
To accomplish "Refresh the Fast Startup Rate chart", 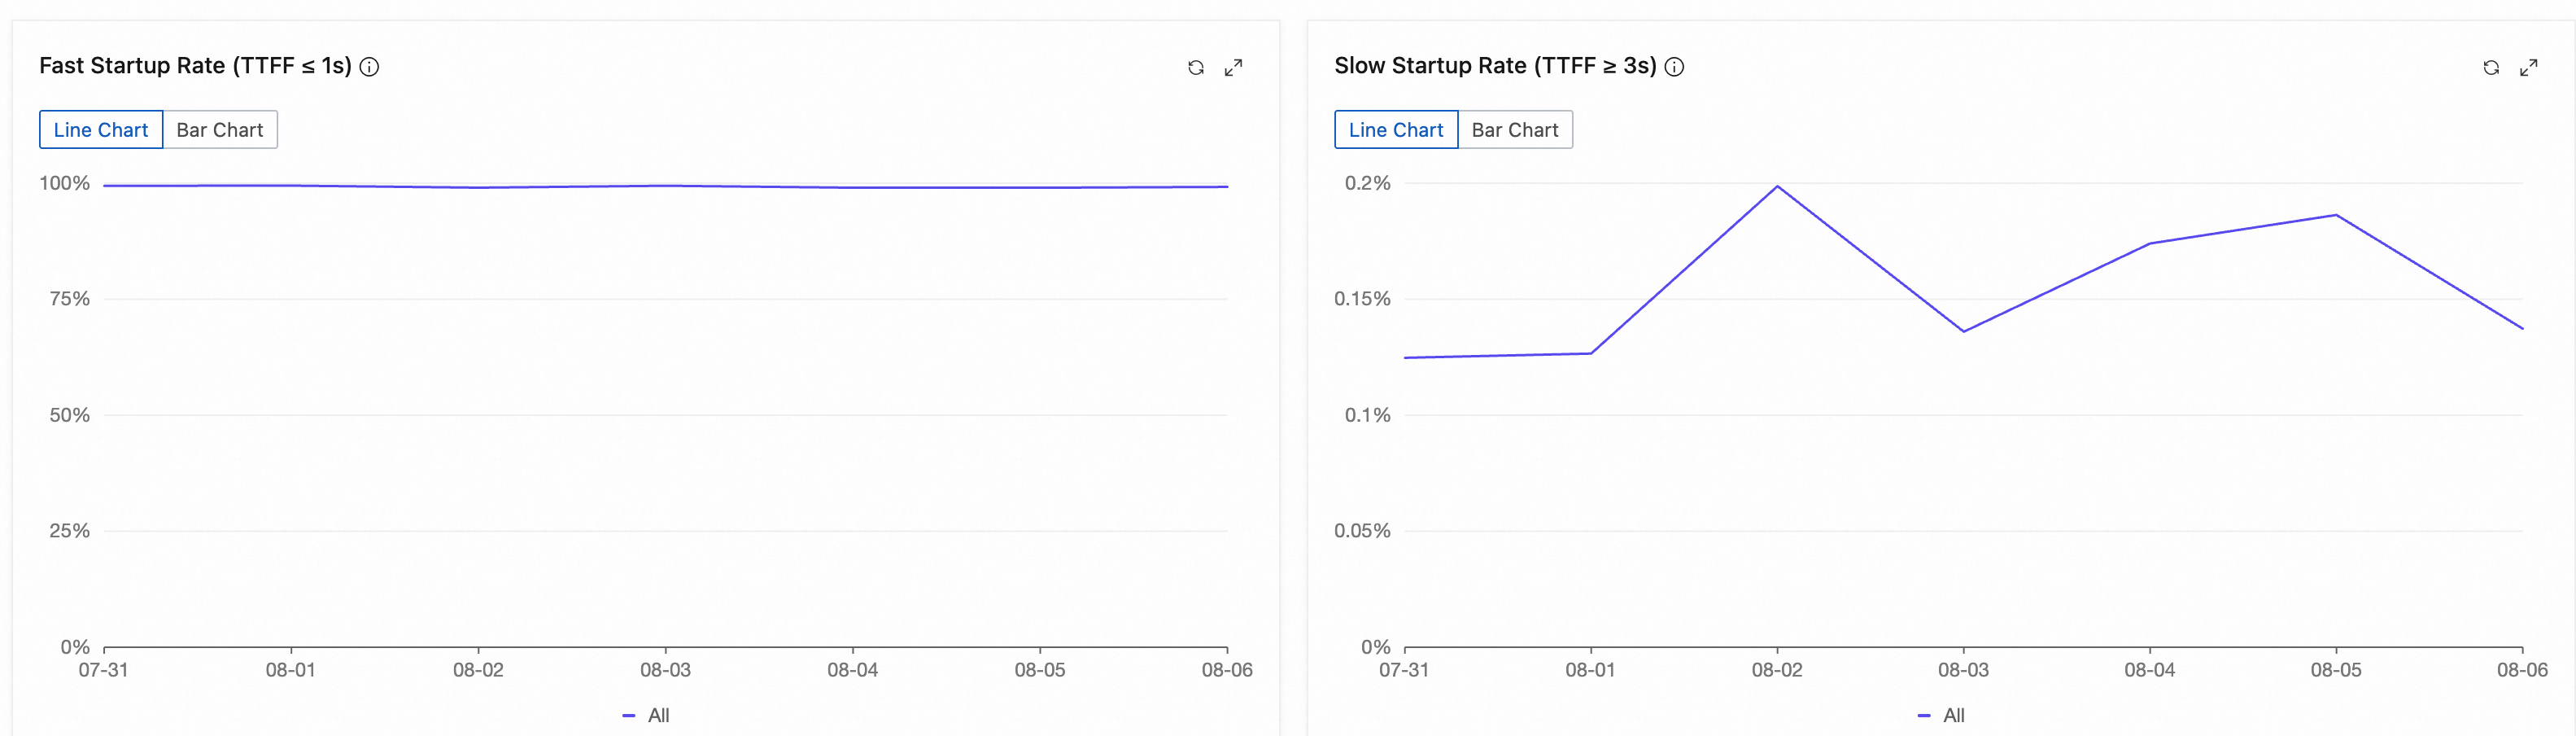I will click(x=1195, y=68).
